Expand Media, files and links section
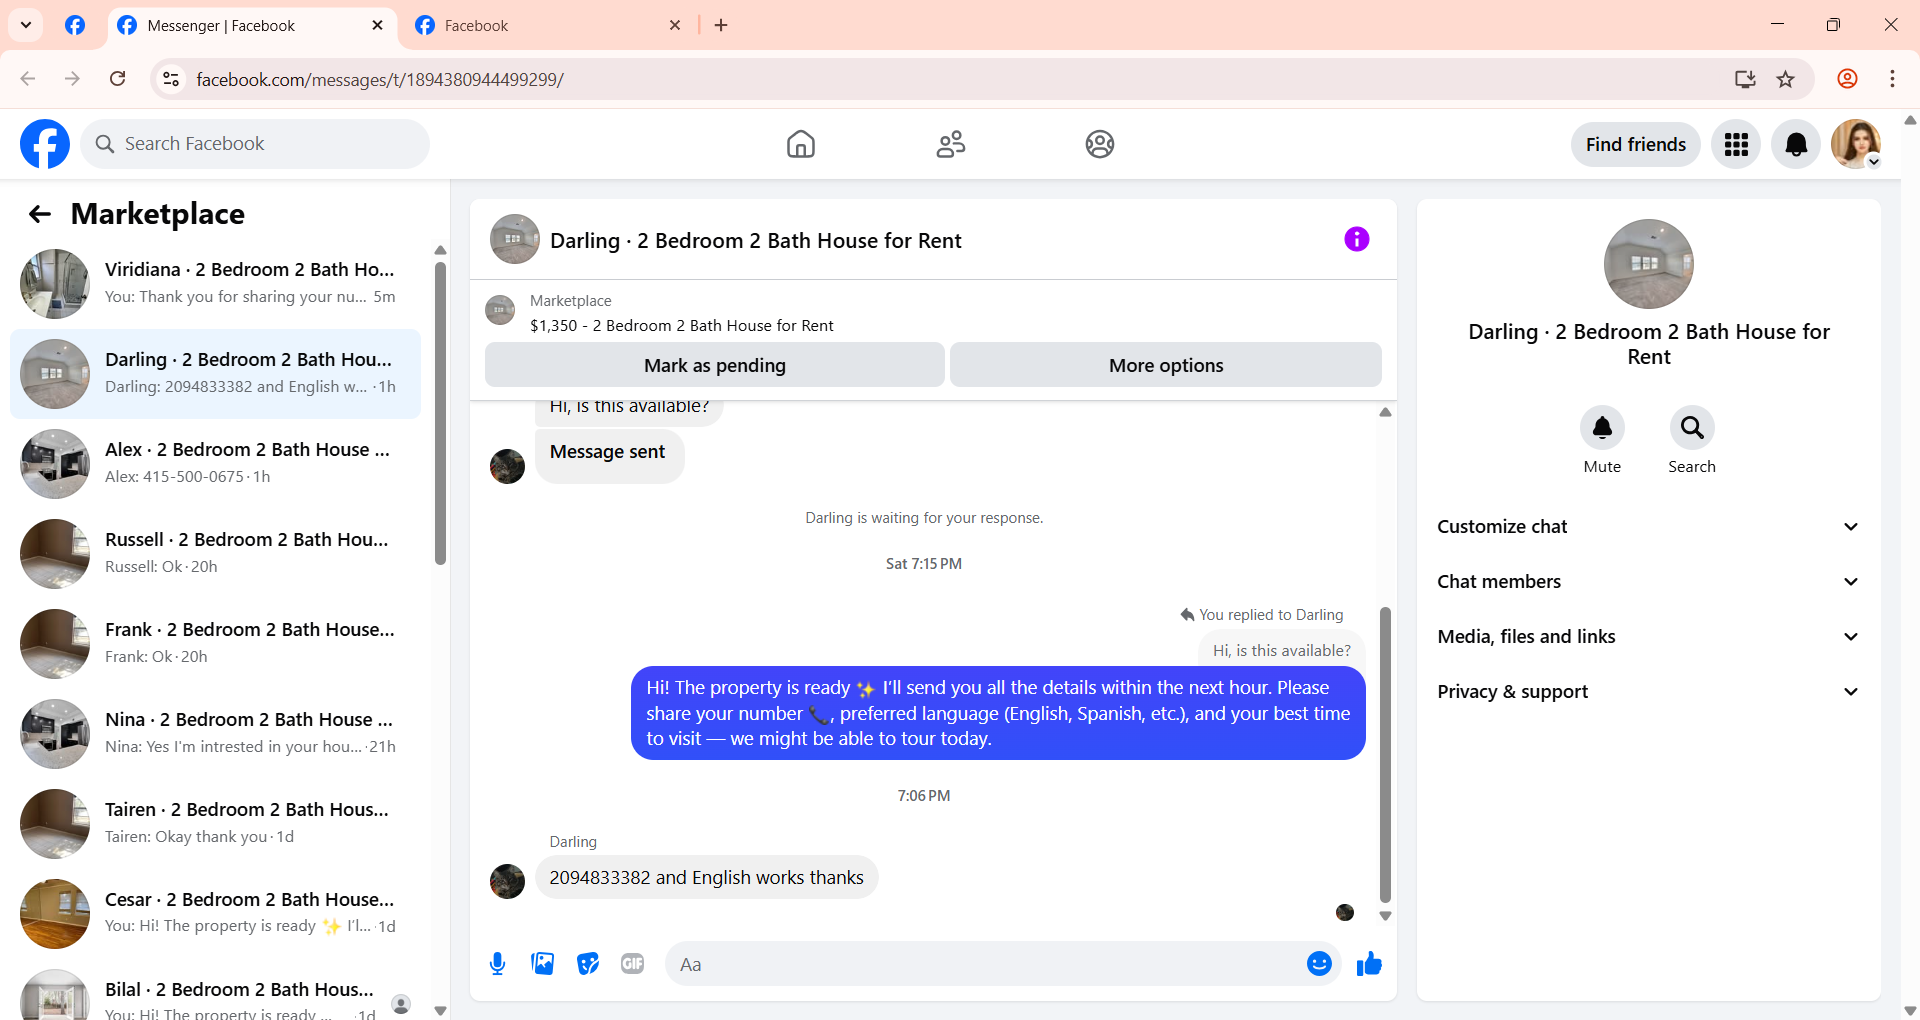Viewport: 1920px width, 1020px height. (1648, 637)
